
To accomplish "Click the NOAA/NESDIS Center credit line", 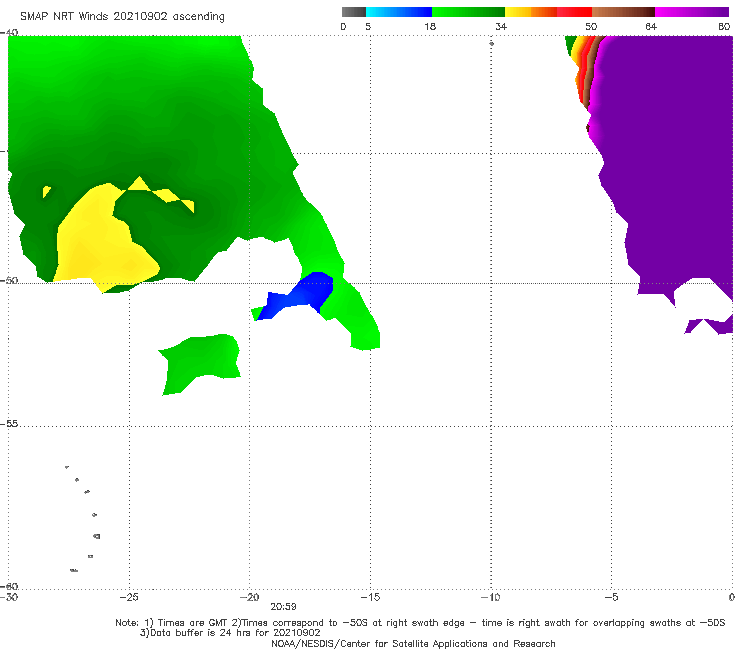I will point(413,643).
